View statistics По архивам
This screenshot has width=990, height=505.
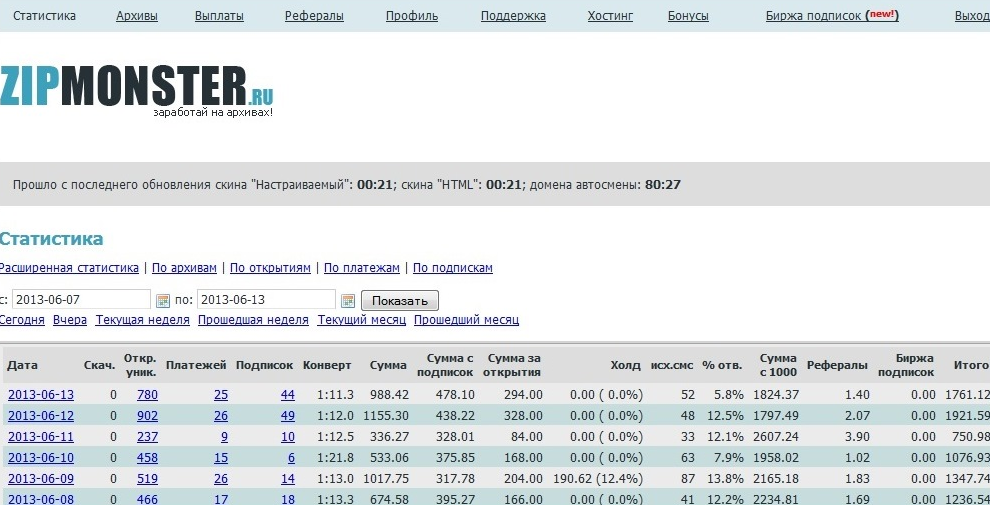click(x=184, y=268)
